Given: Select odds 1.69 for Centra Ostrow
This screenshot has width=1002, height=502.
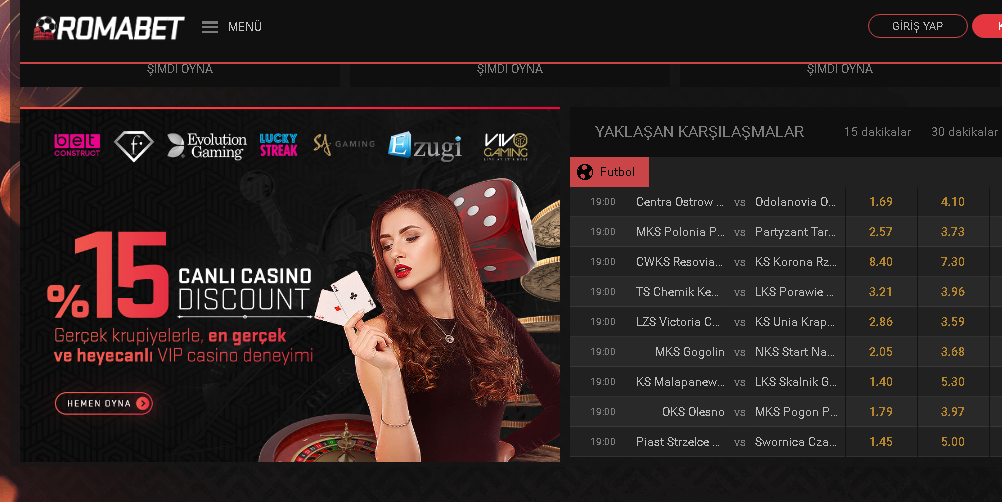Looking at the screenshot, I should tap(881, 202).
